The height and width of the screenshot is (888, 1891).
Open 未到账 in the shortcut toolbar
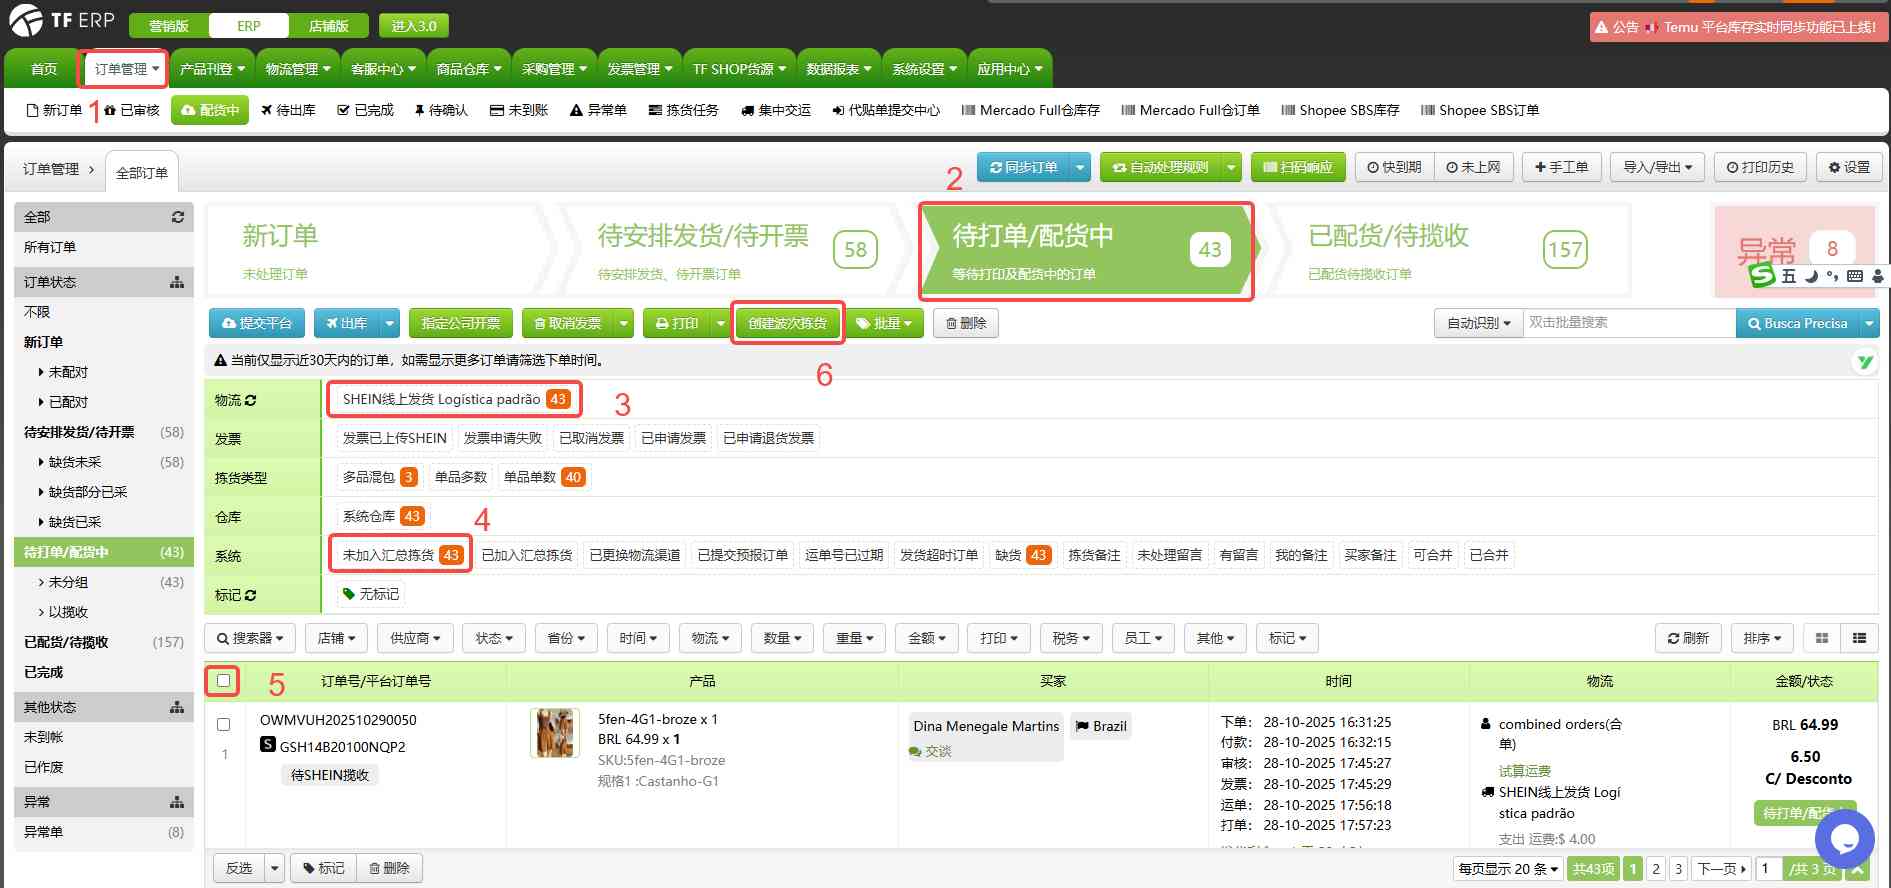519,110
